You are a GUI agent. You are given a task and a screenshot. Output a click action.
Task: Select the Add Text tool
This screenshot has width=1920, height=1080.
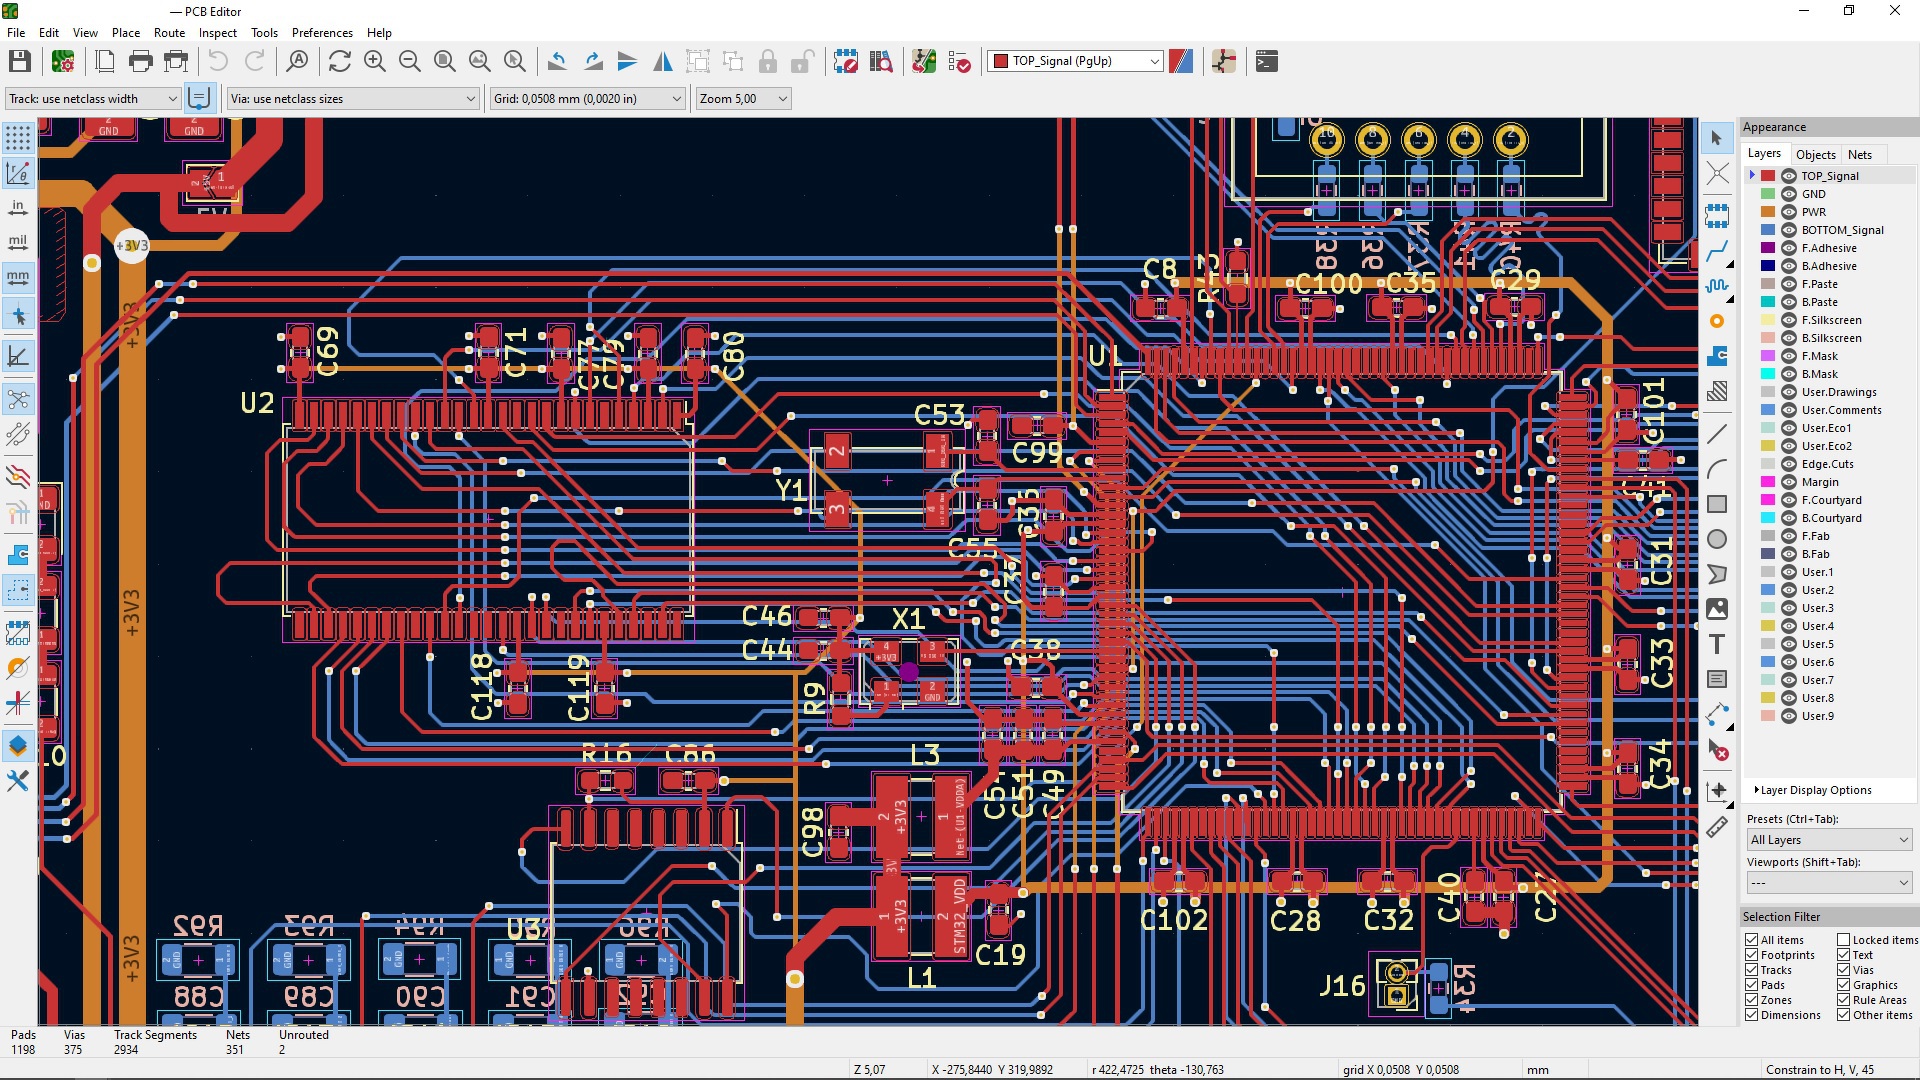tap(1717, 645)
